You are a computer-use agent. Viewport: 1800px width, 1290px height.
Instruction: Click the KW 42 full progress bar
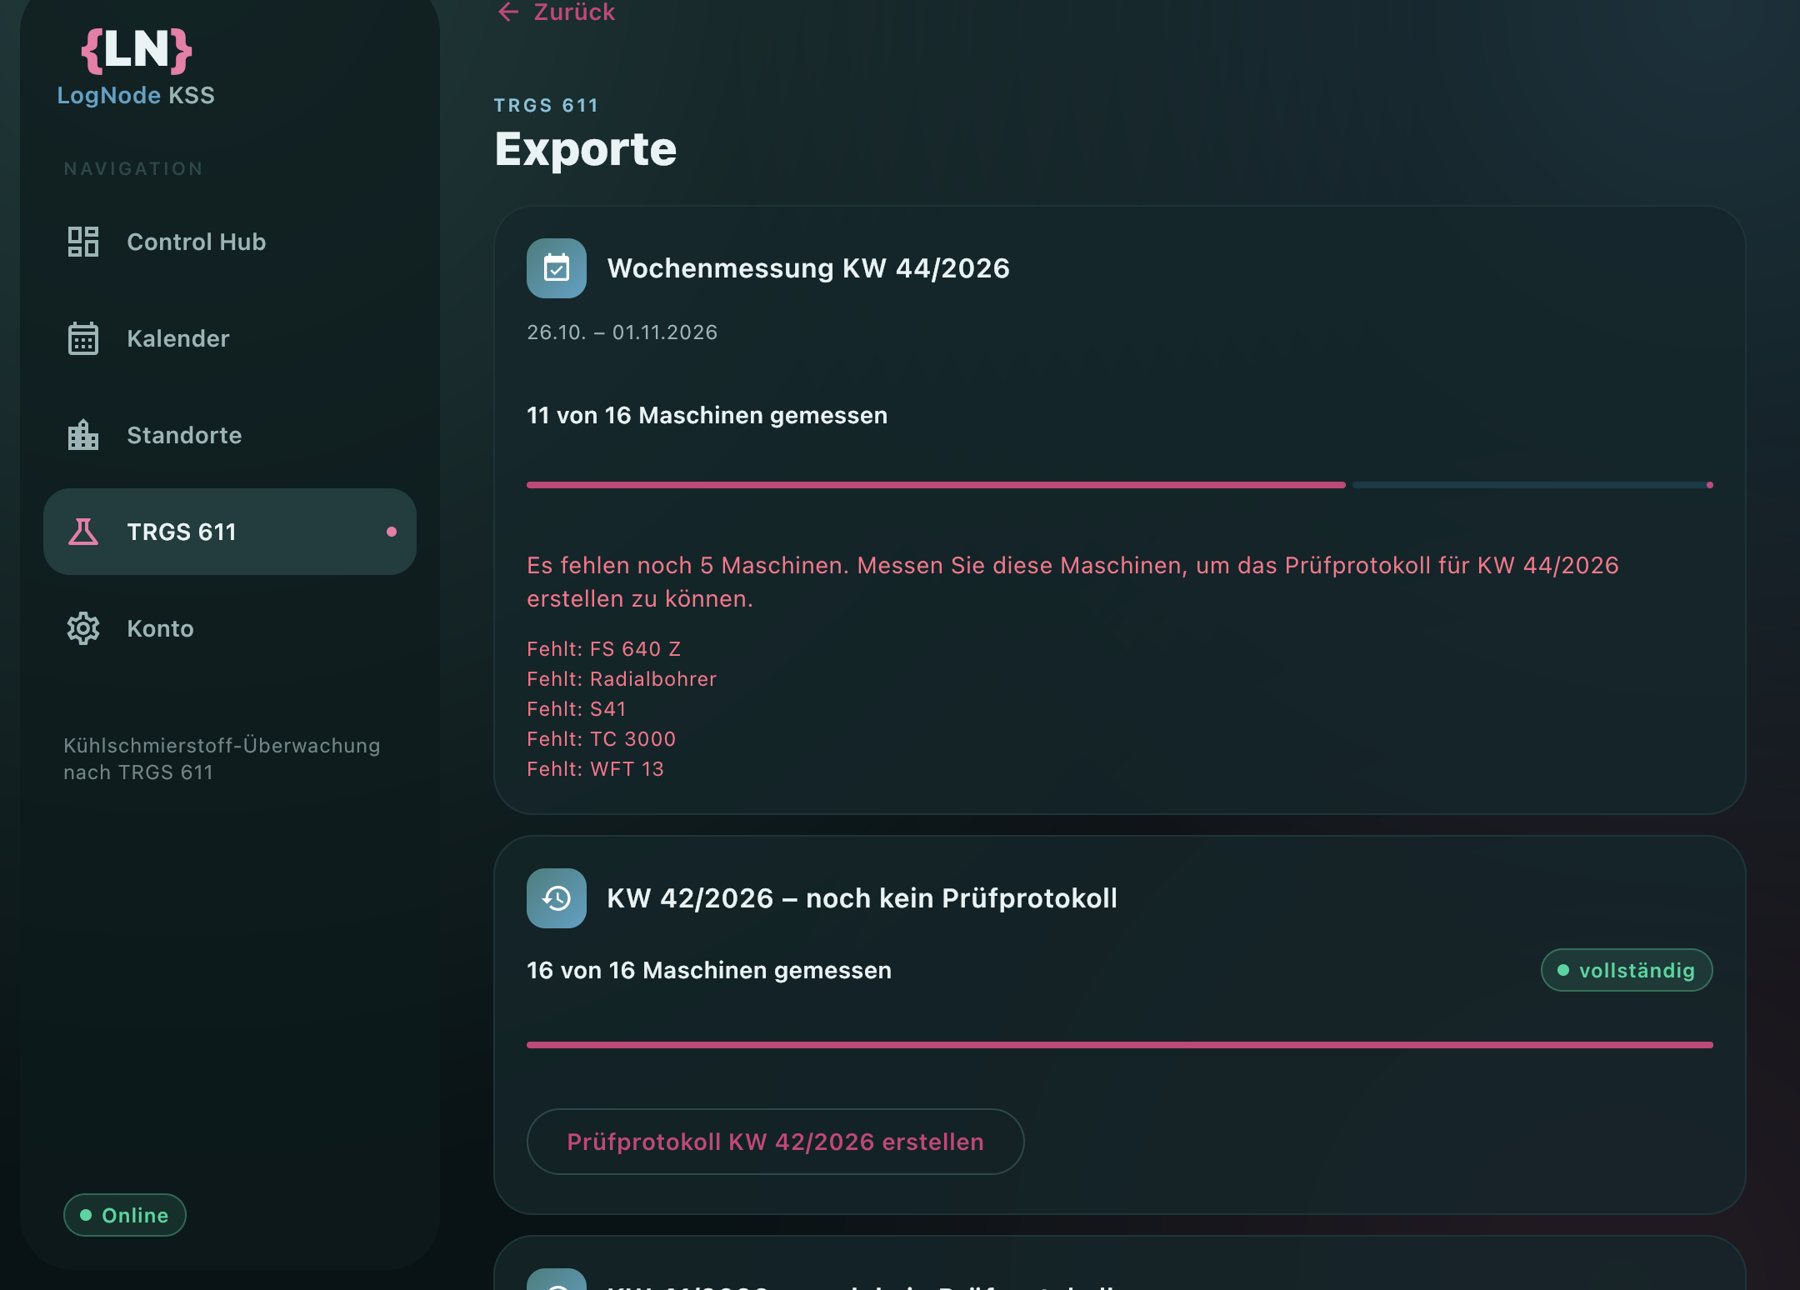1120,1045
